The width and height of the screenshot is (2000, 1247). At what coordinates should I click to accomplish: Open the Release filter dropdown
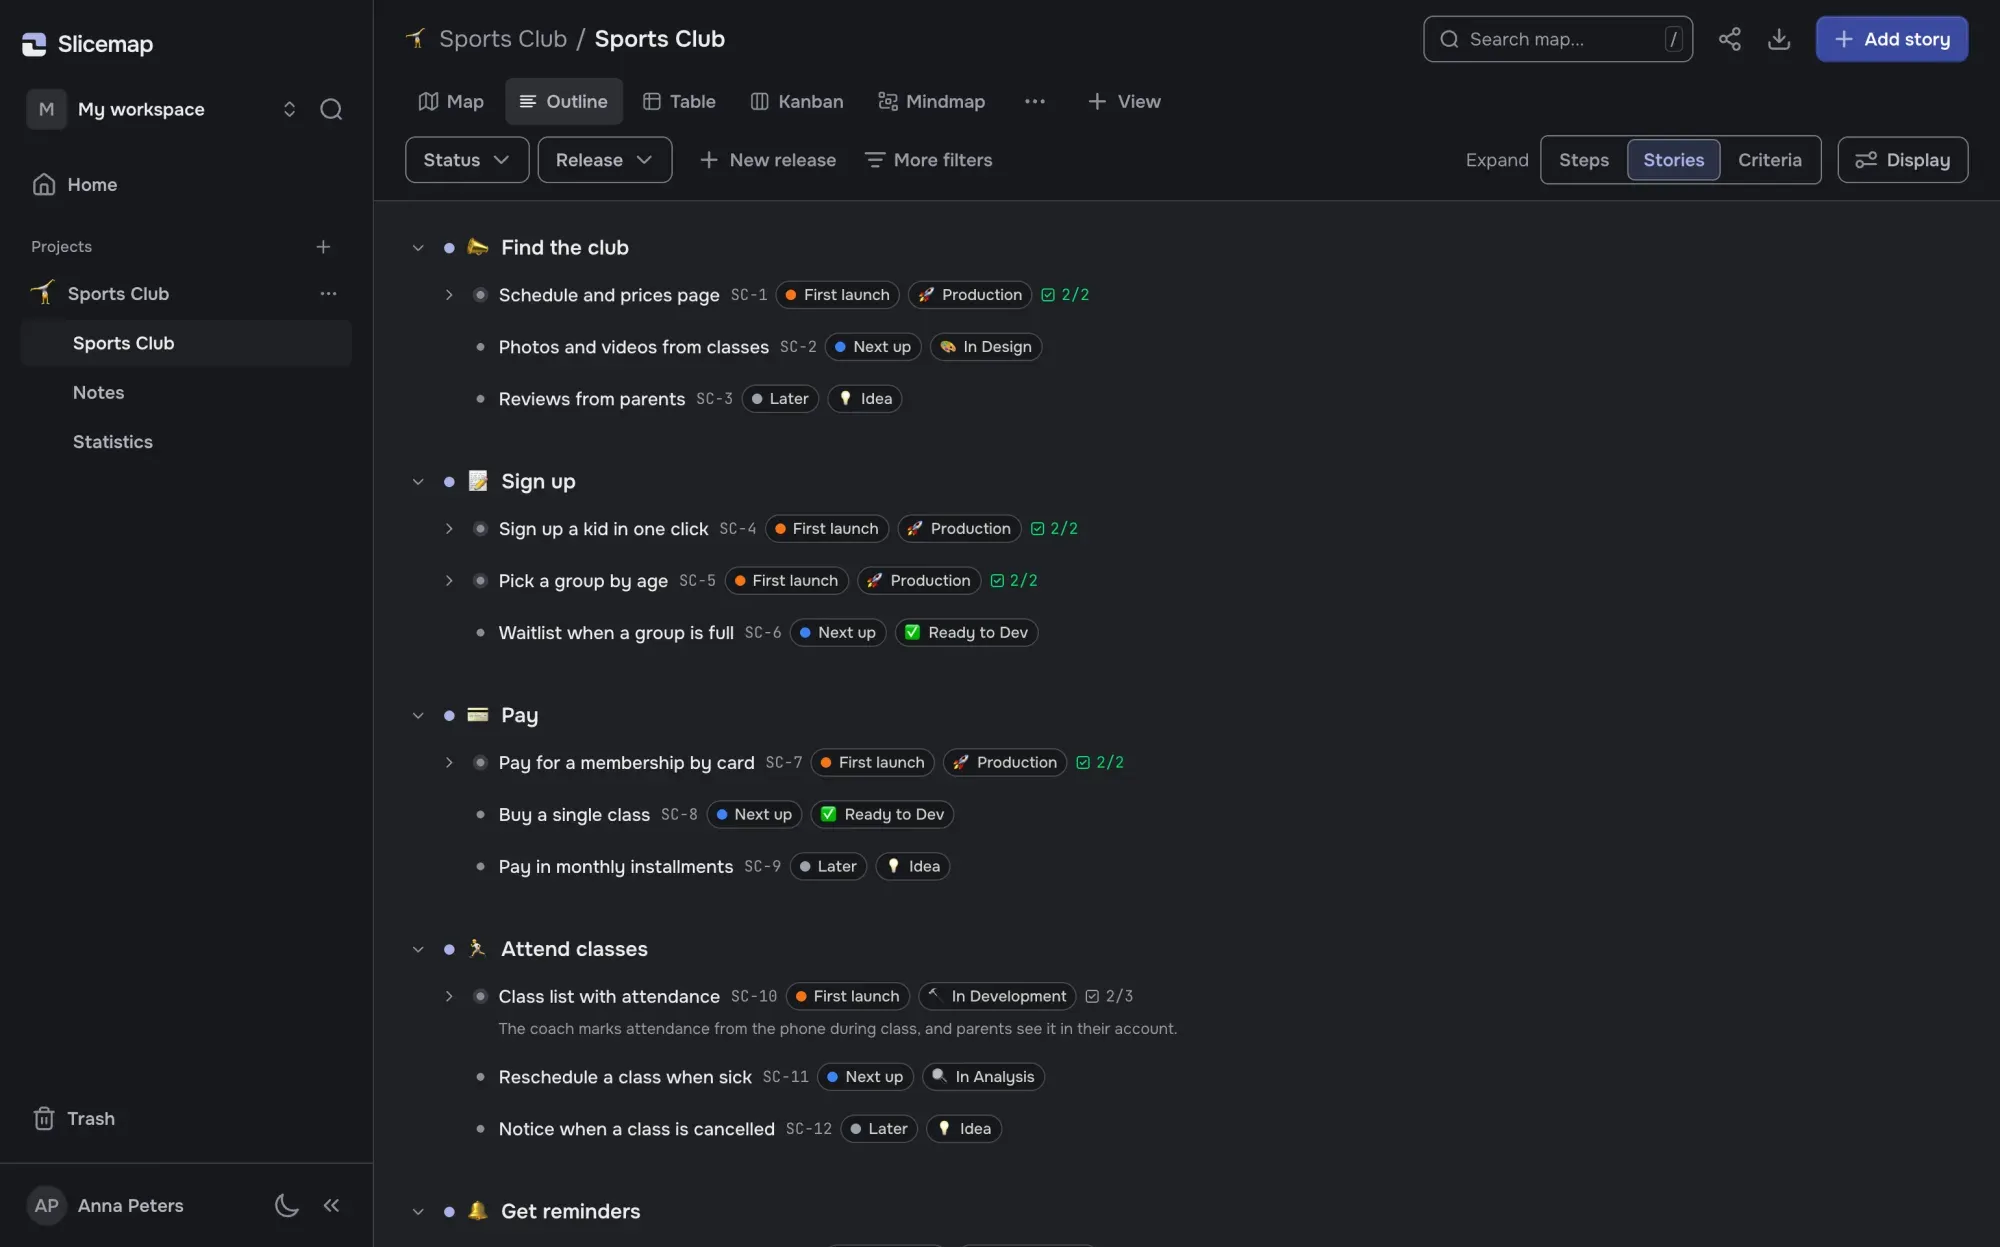point(604,159)
